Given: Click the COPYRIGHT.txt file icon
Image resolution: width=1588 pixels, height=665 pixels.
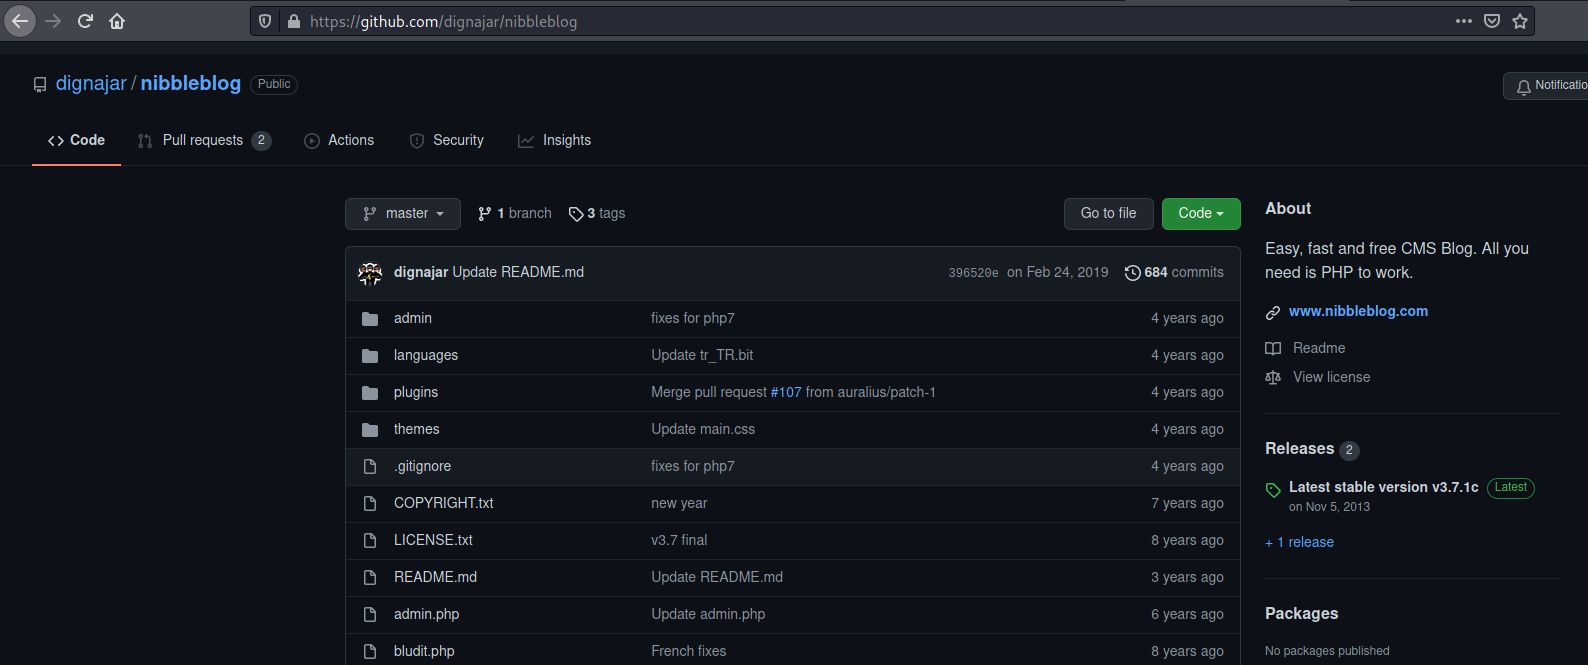Looking at the screenshot, I should coord(370,504).
